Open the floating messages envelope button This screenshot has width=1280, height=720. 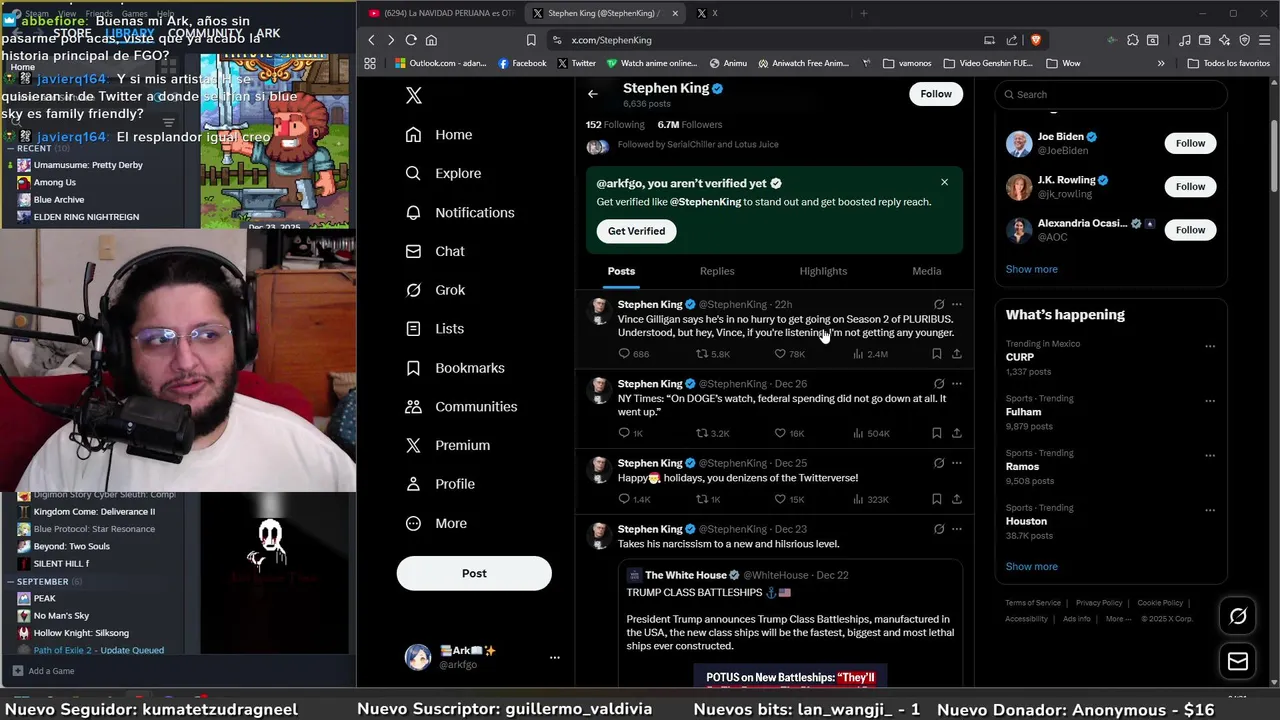[x=1238, y=662]
